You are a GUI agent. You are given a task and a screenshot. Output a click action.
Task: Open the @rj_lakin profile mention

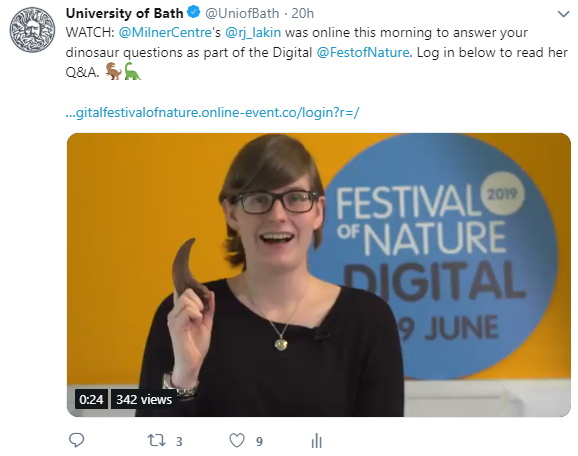point(253,32)
